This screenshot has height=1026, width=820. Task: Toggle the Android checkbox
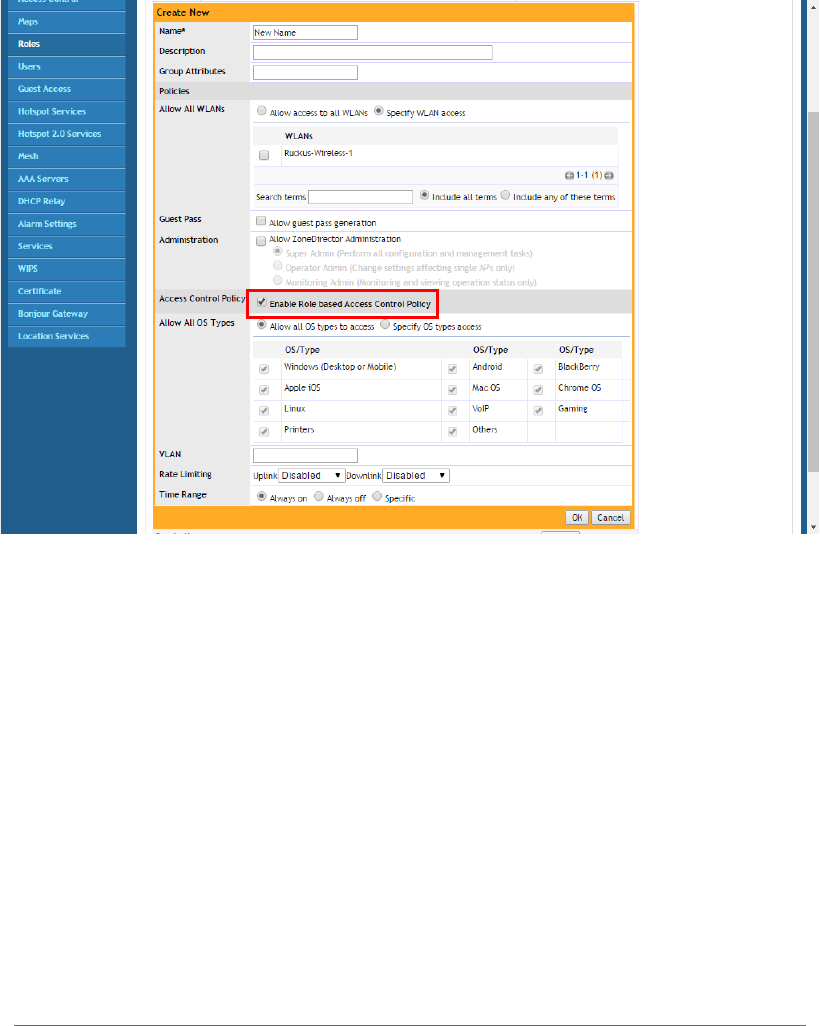click(452, 369)
